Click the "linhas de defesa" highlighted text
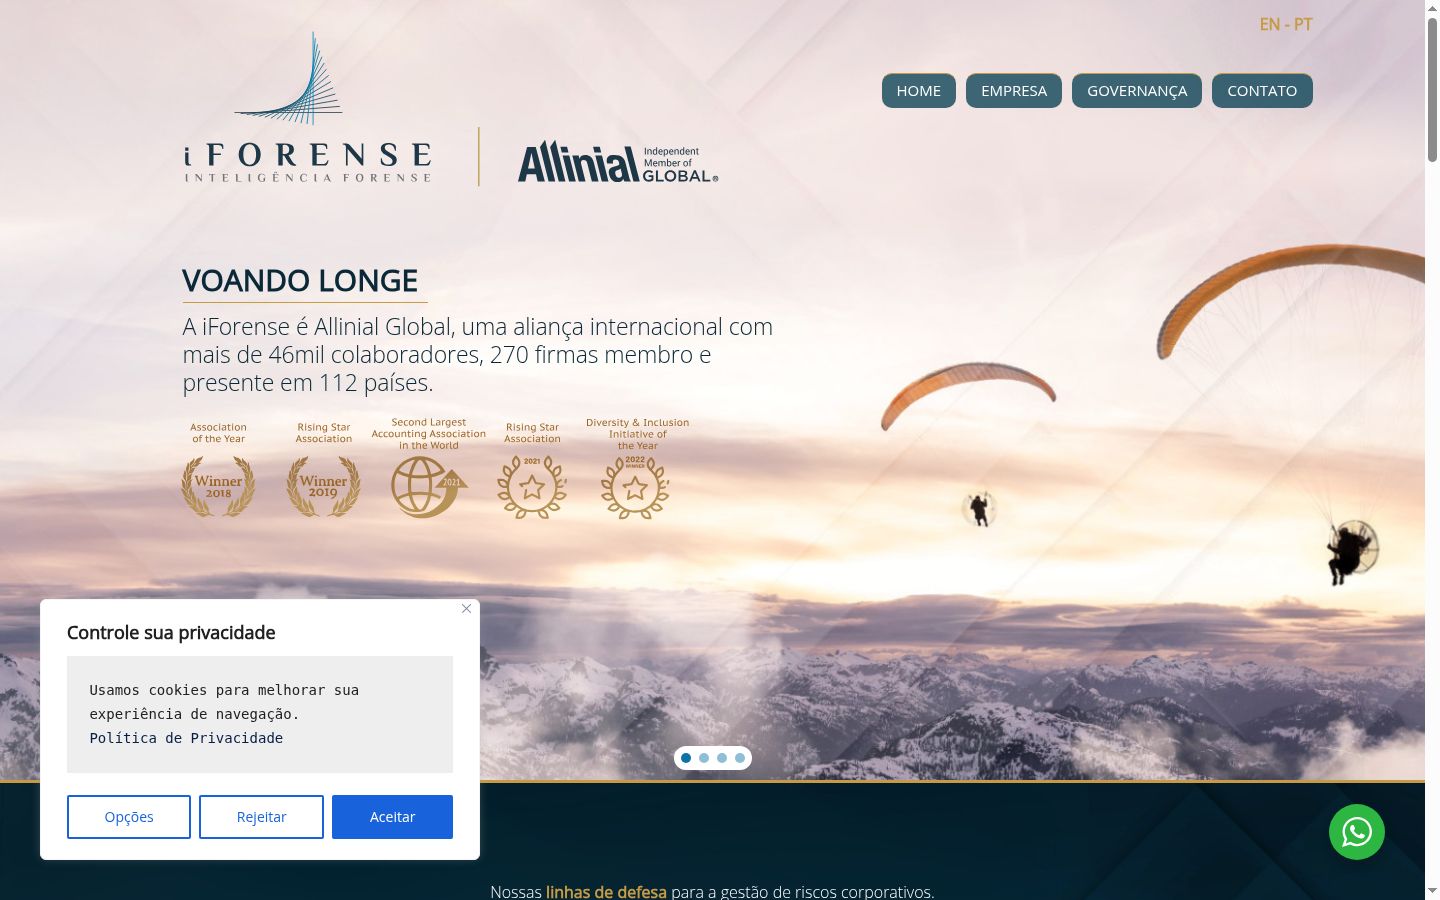Image resolution: width=1440 pixels, height=900 pixels. pyautogui.click(x=606, y=891)
